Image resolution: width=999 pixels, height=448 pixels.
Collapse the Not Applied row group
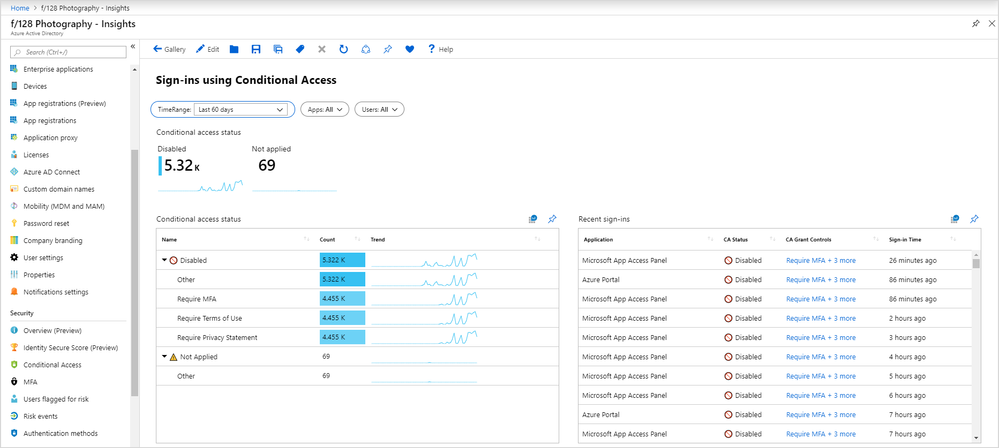point(165,357)
